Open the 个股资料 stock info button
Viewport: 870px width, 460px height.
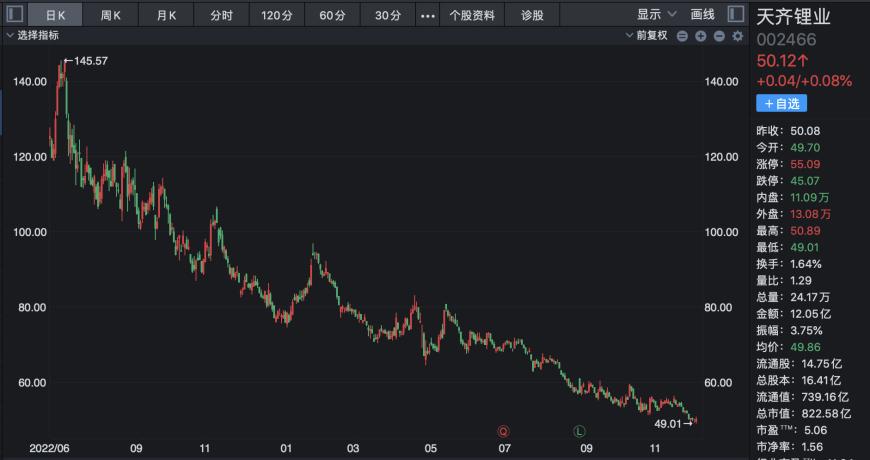472,16
